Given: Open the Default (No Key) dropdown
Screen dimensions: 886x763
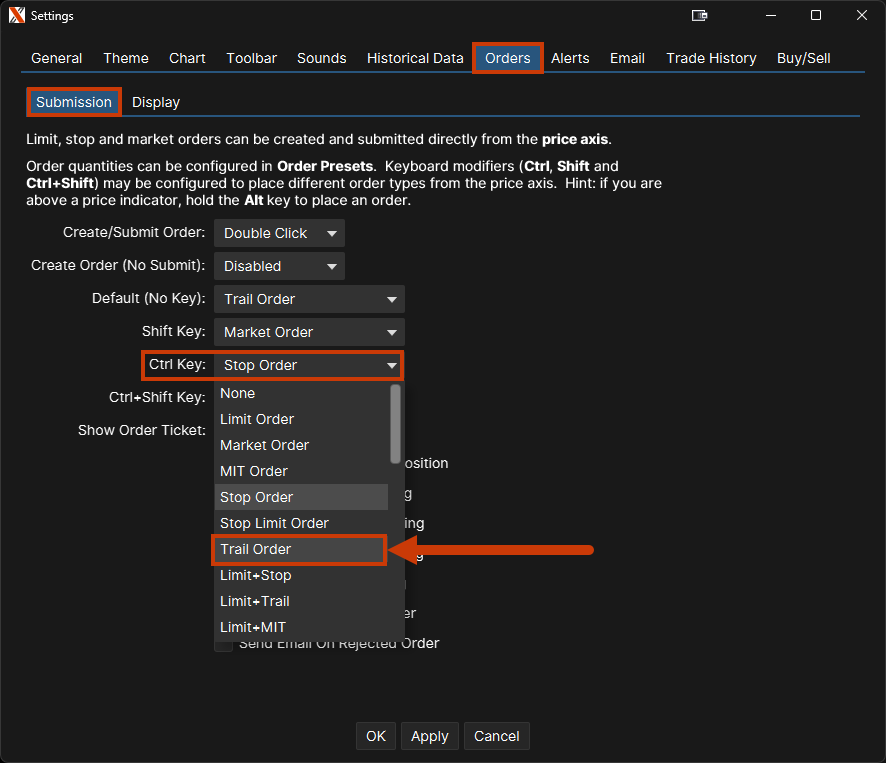Looking at the screenshot, I should (x=309, y=299).
